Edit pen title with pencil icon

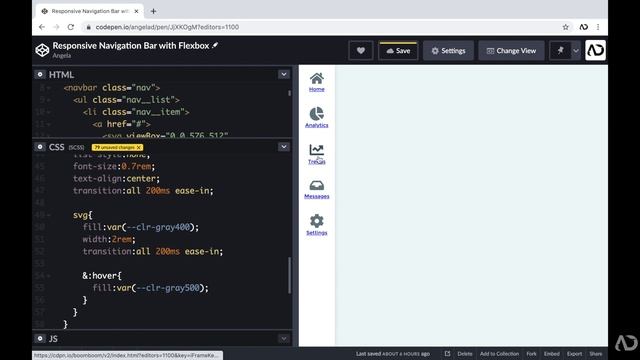(x=215, y=45)
